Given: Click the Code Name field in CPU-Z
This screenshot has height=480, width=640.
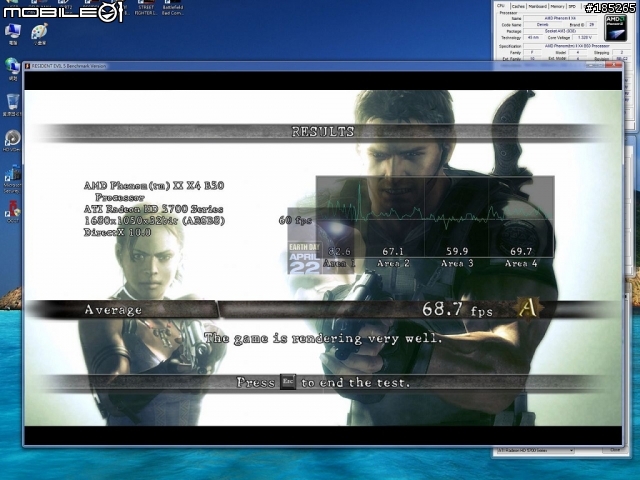Looking at the screenshot, I should pyautogui.click(x=542, y=24).
